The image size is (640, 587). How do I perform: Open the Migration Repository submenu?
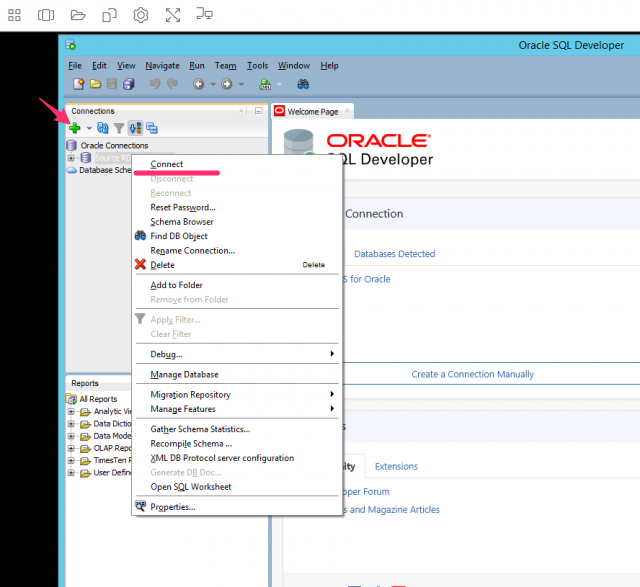[237, 395]
